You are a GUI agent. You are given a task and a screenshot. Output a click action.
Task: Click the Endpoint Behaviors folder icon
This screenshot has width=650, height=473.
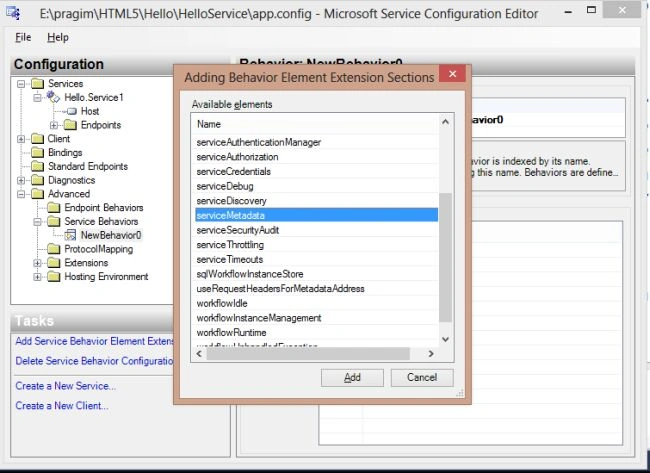53,207
